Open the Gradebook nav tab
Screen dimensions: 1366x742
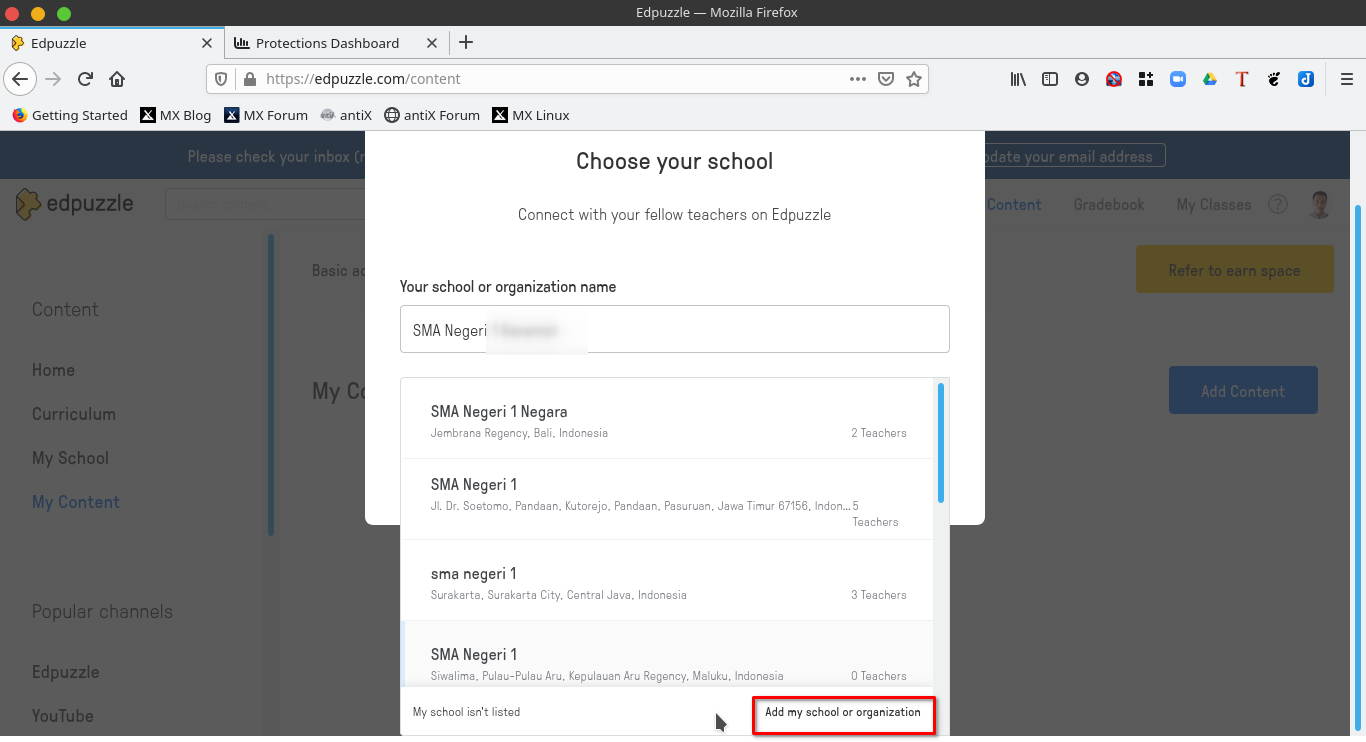coord(1109,204)
